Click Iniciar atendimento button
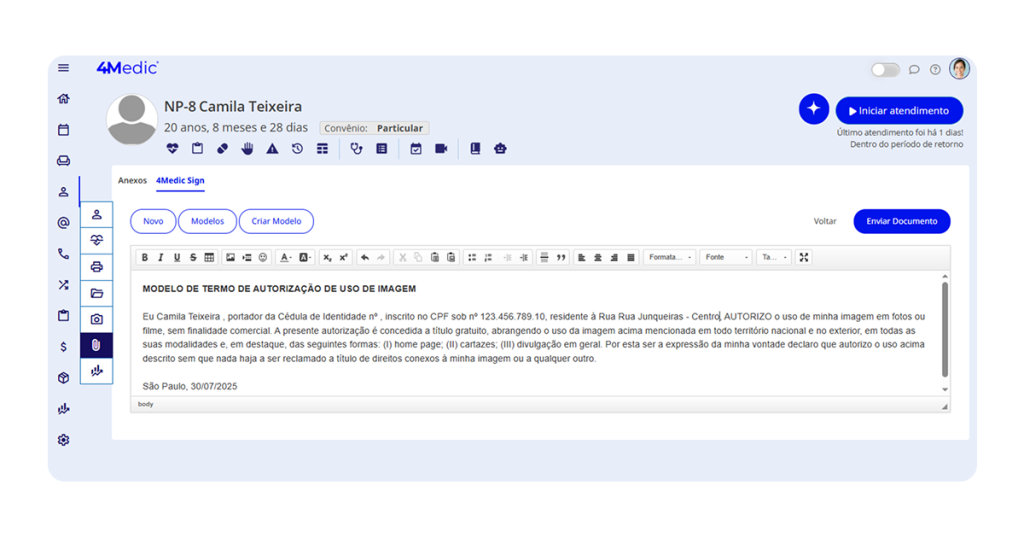This screenshot has width=1024, height=538. (x=899, y=111)
